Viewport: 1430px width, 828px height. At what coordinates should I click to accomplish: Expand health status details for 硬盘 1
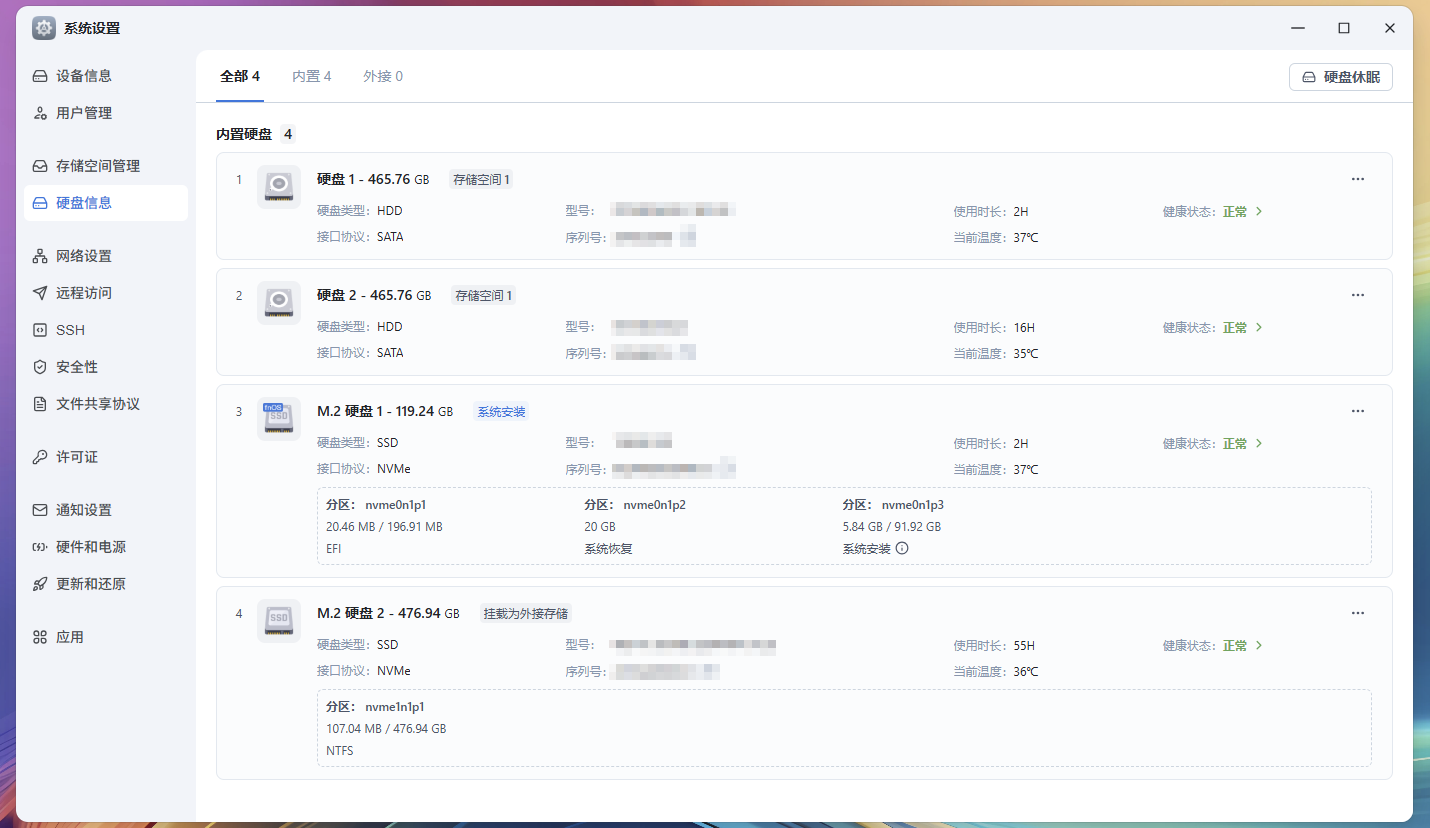pos(1259,212)
